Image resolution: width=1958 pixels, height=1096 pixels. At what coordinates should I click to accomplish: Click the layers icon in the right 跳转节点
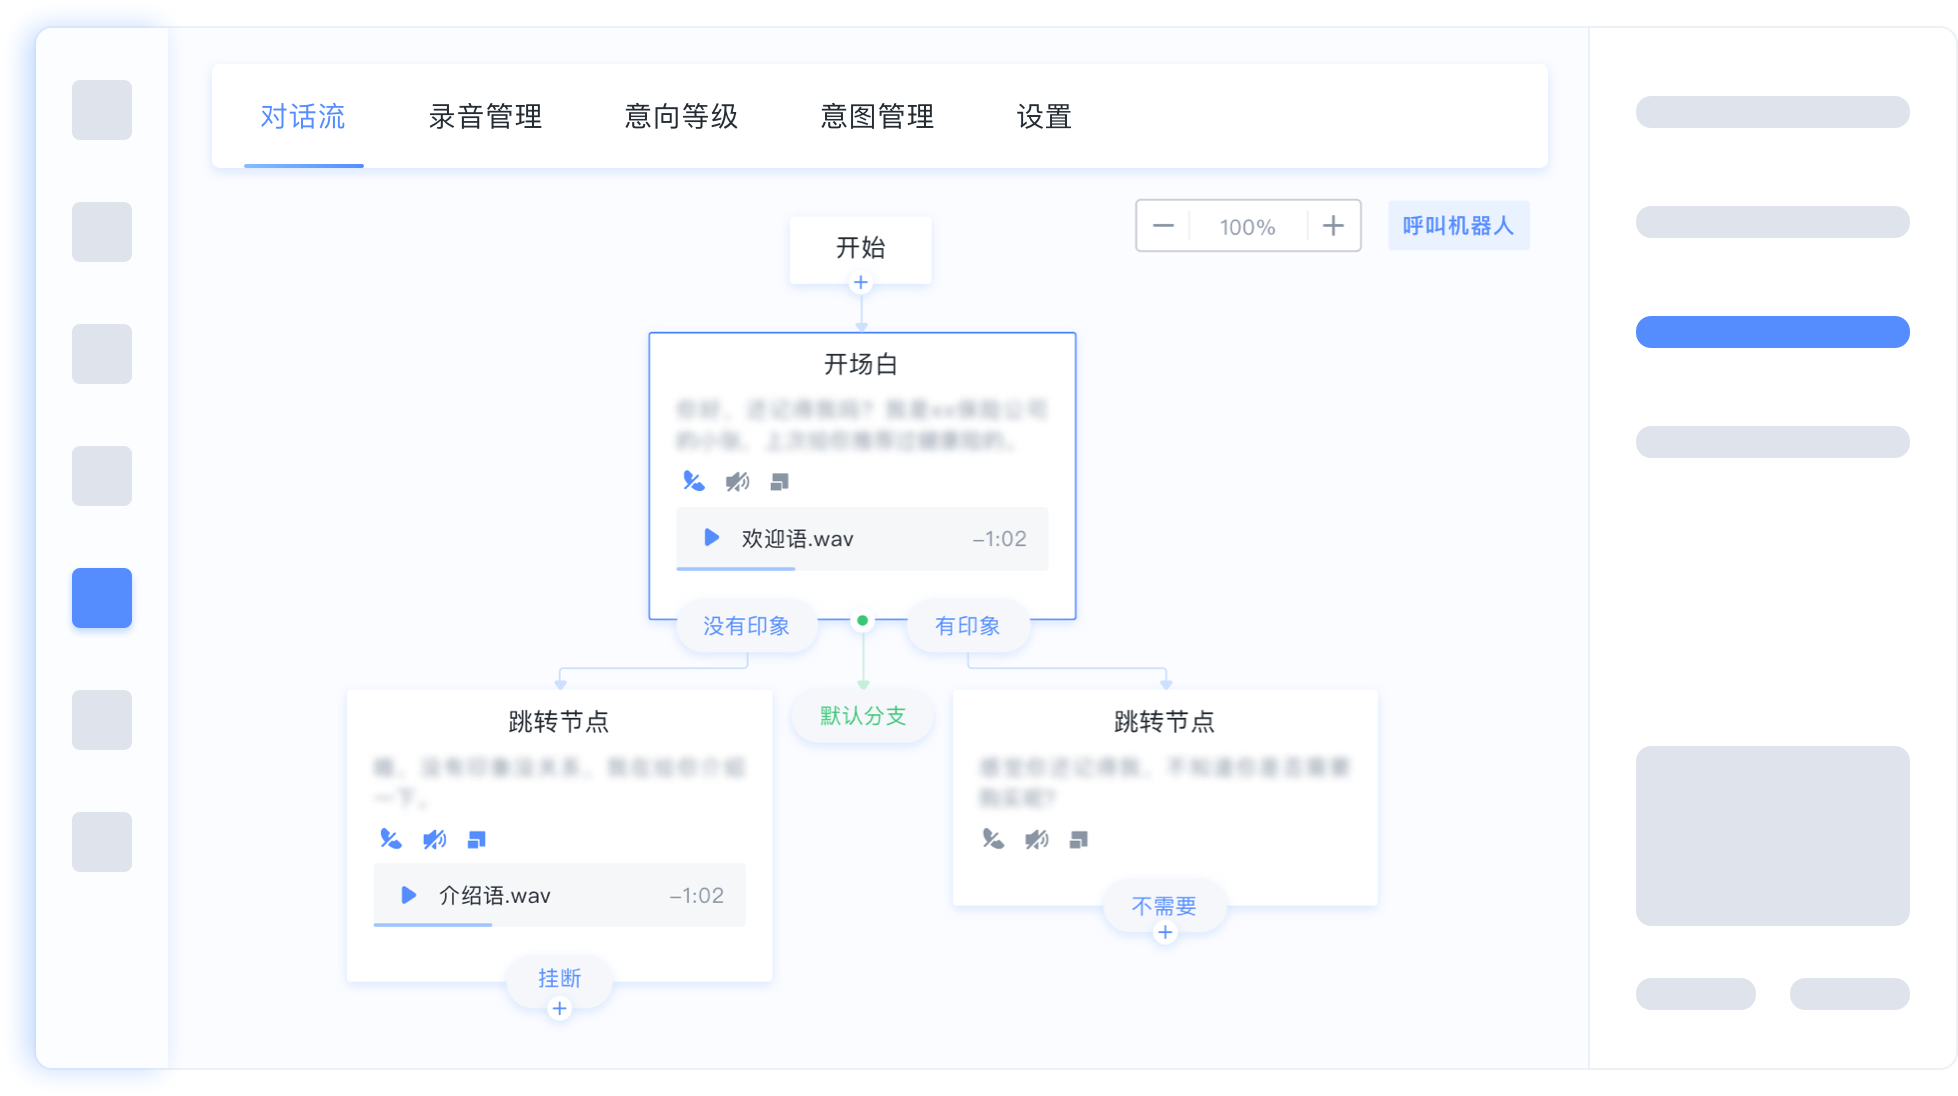point(1078,839)
